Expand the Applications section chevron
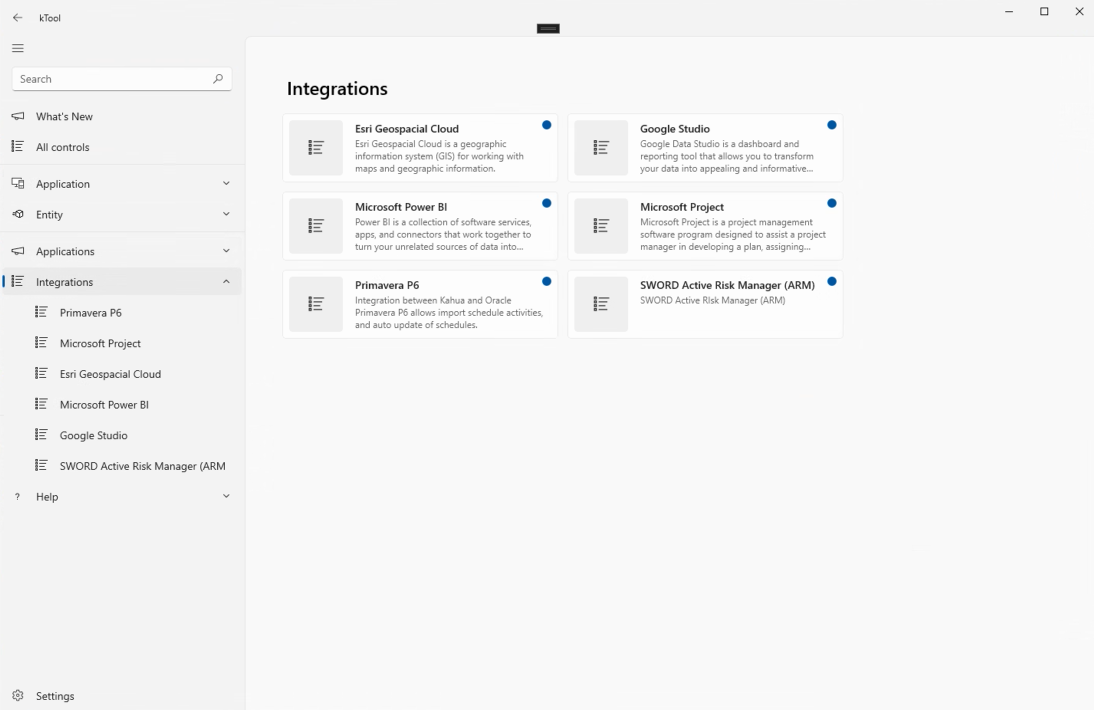The width and height of the screenshot is (1094, 710). point(226,251)
